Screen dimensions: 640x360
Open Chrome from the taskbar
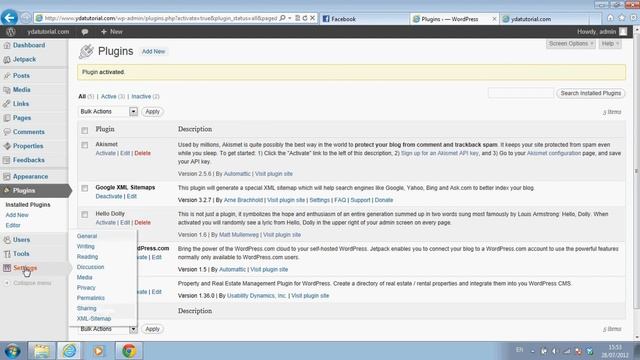pyautogui.click(x=129, y=351)
